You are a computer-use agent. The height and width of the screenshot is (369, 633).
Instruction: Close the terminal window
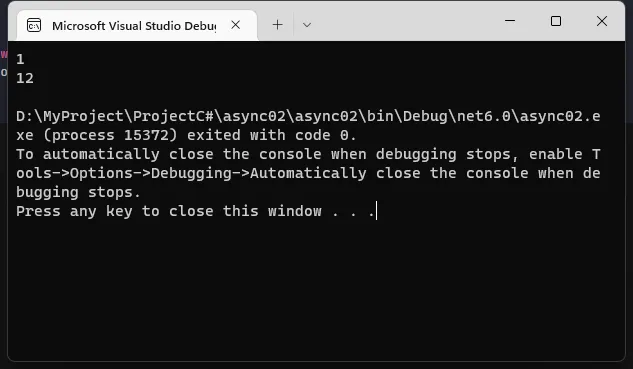tap(602, 21)
